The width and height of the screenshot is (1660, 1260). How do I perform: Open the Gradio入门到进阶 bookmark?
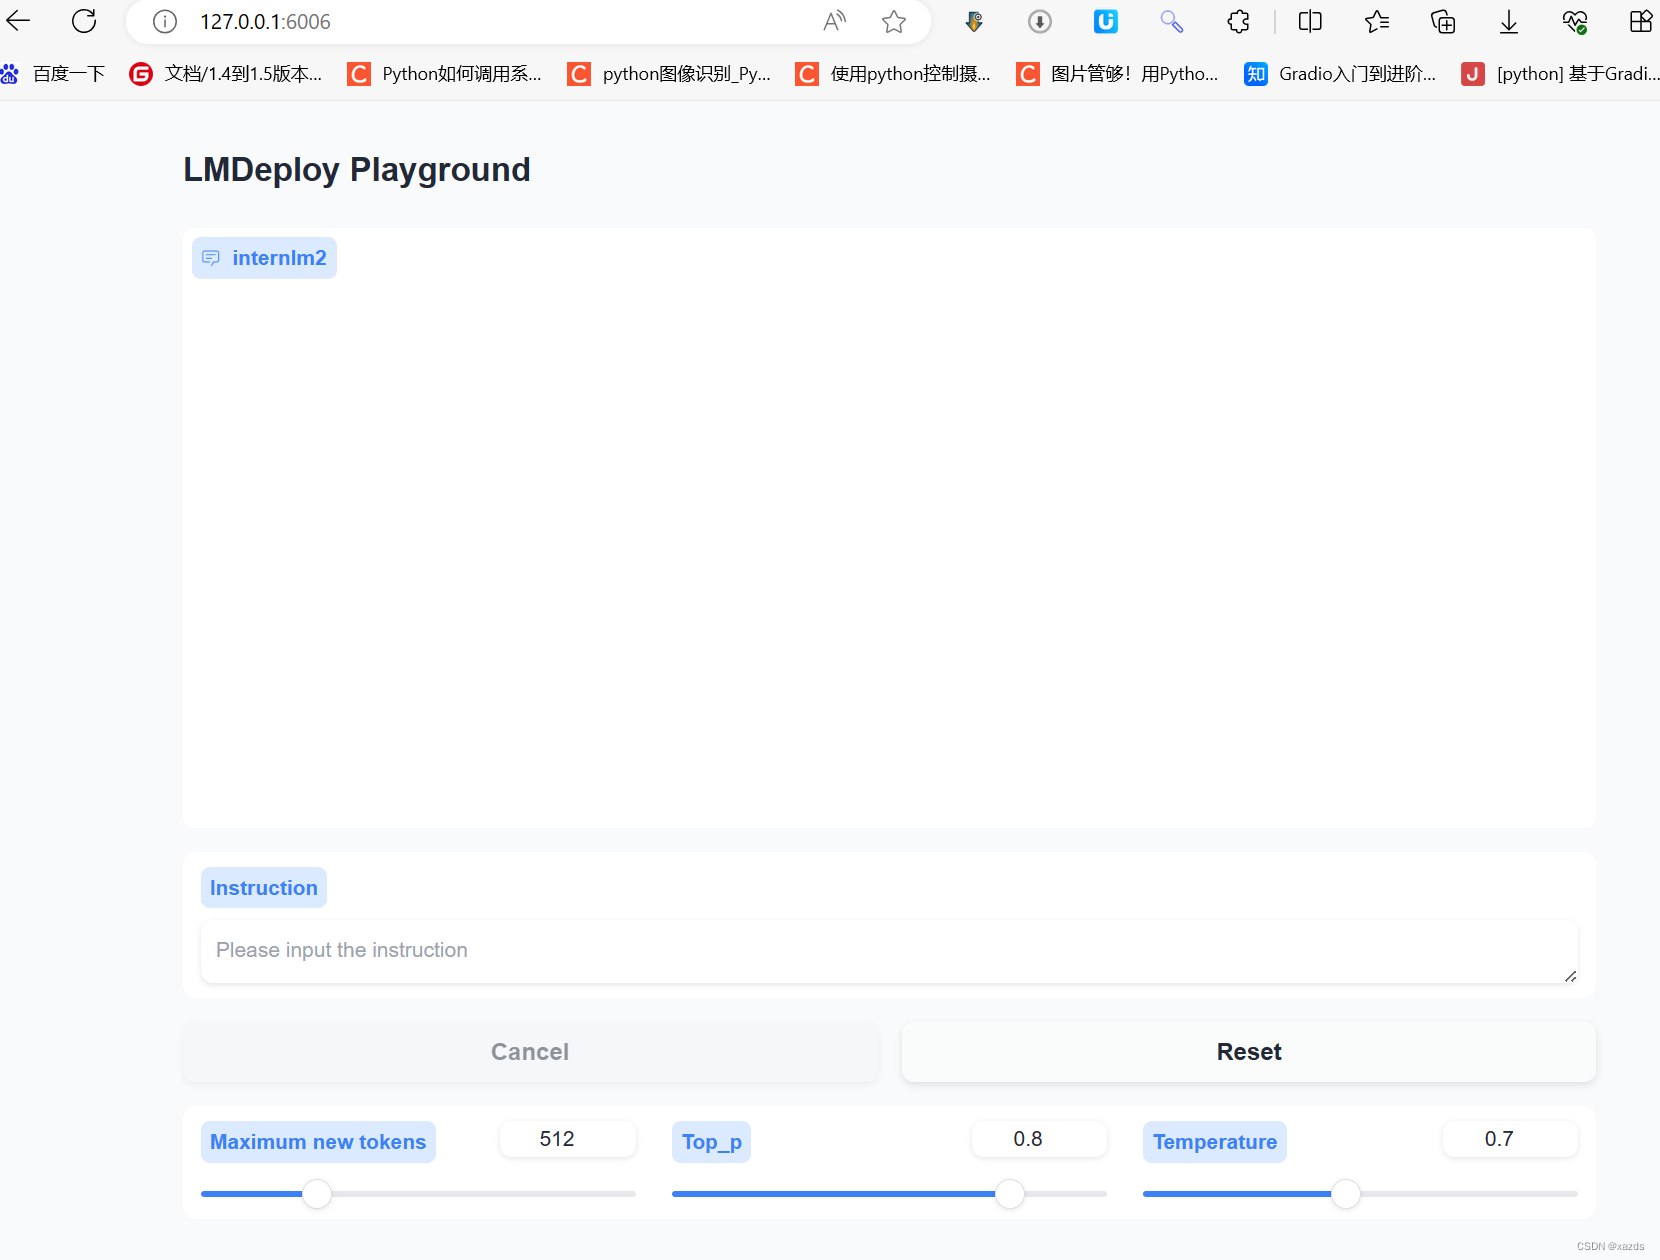click(1340, 73)
